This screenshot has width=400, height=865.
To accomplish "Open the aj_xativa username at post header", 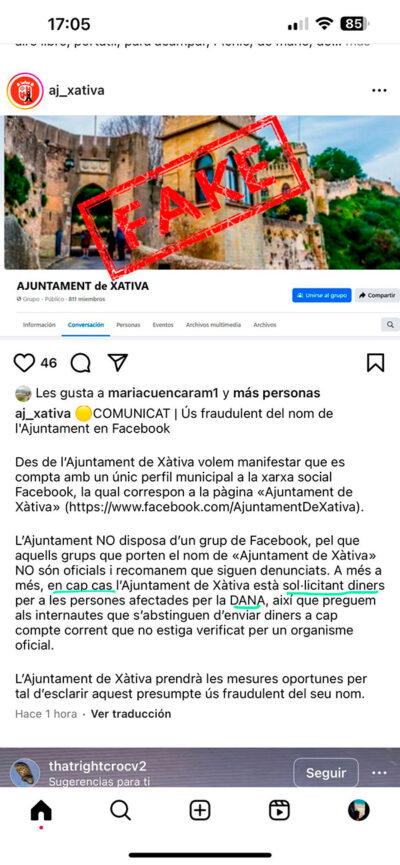I will click(76, 90).
